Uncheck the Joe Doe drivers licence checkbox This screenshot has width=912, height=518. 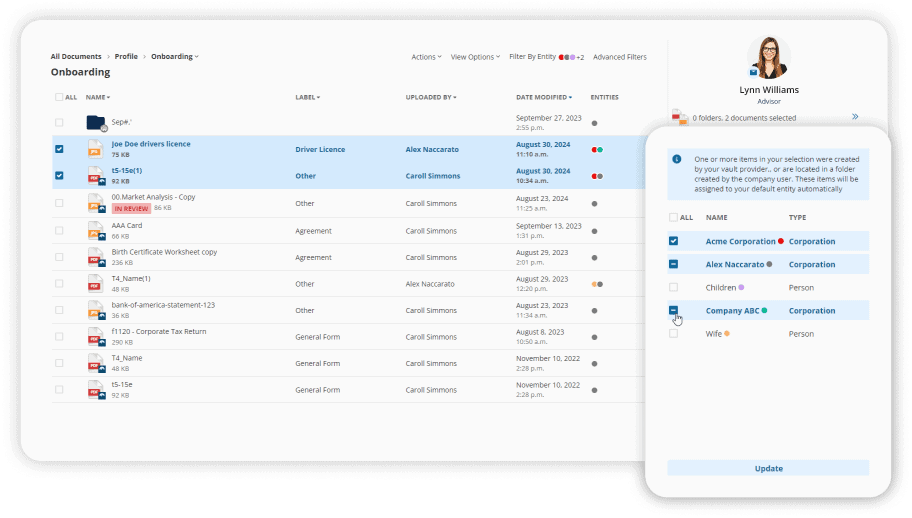coord(59,149)
